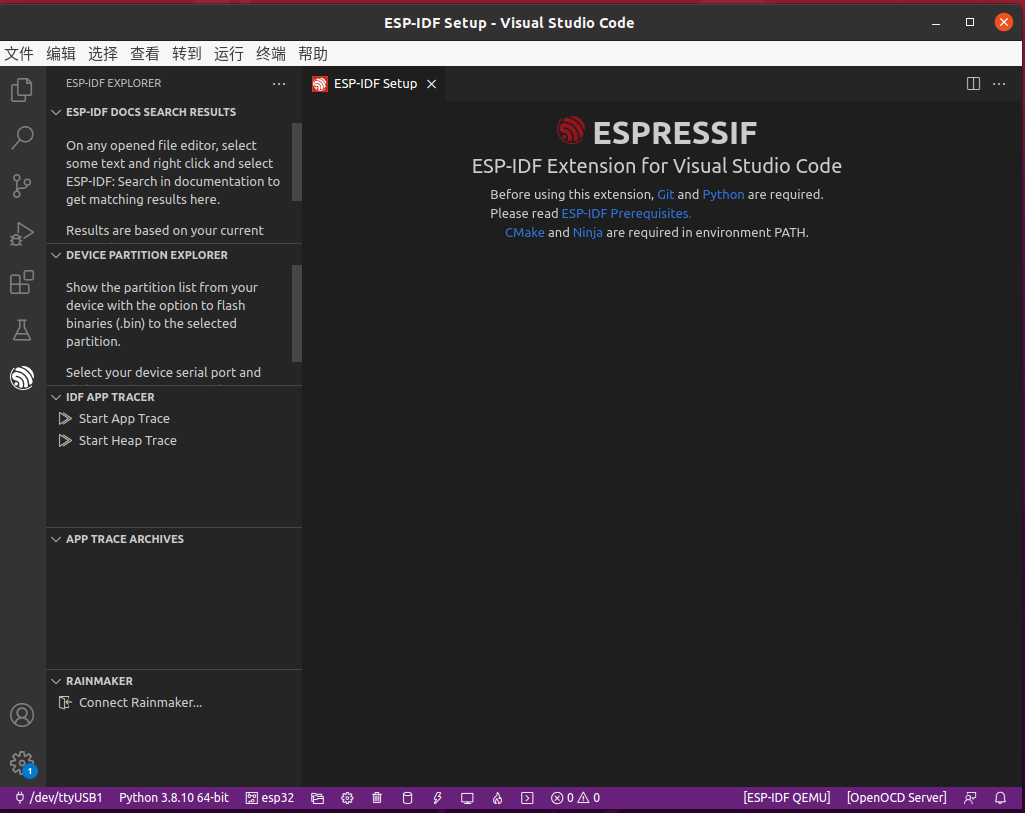Select the ESP-IDF Explorer Espressif icon

(x=22, y=378)
